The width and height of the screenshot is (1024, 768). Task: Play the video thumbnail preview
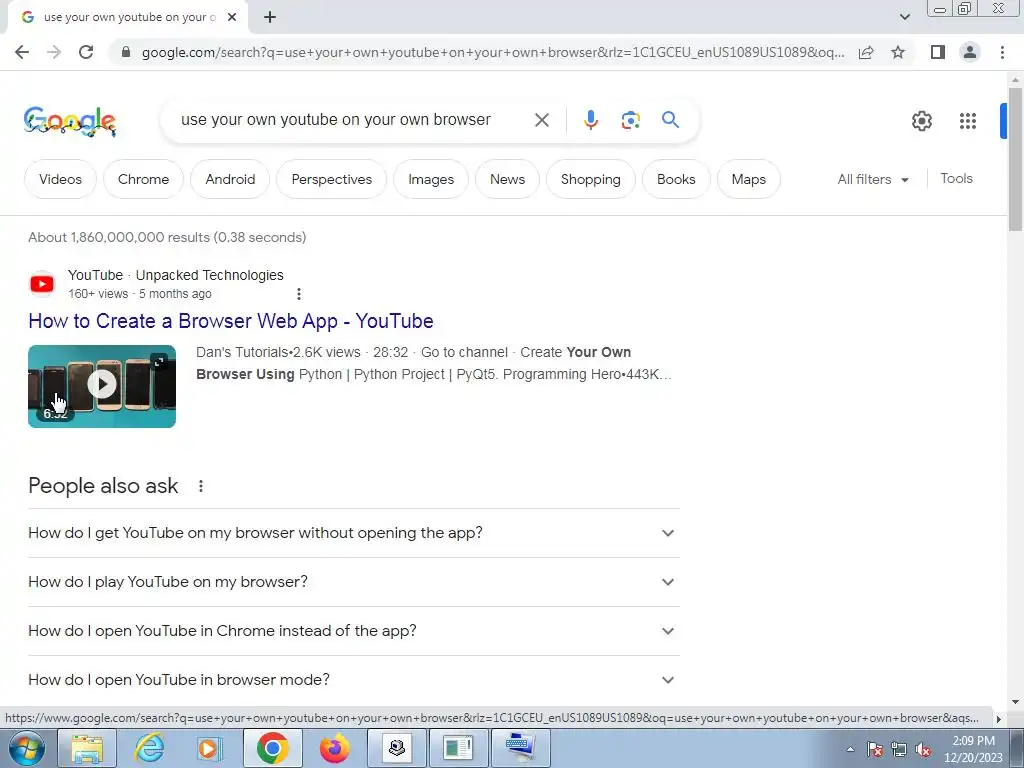pyautogui.click(x=102, y=386)
